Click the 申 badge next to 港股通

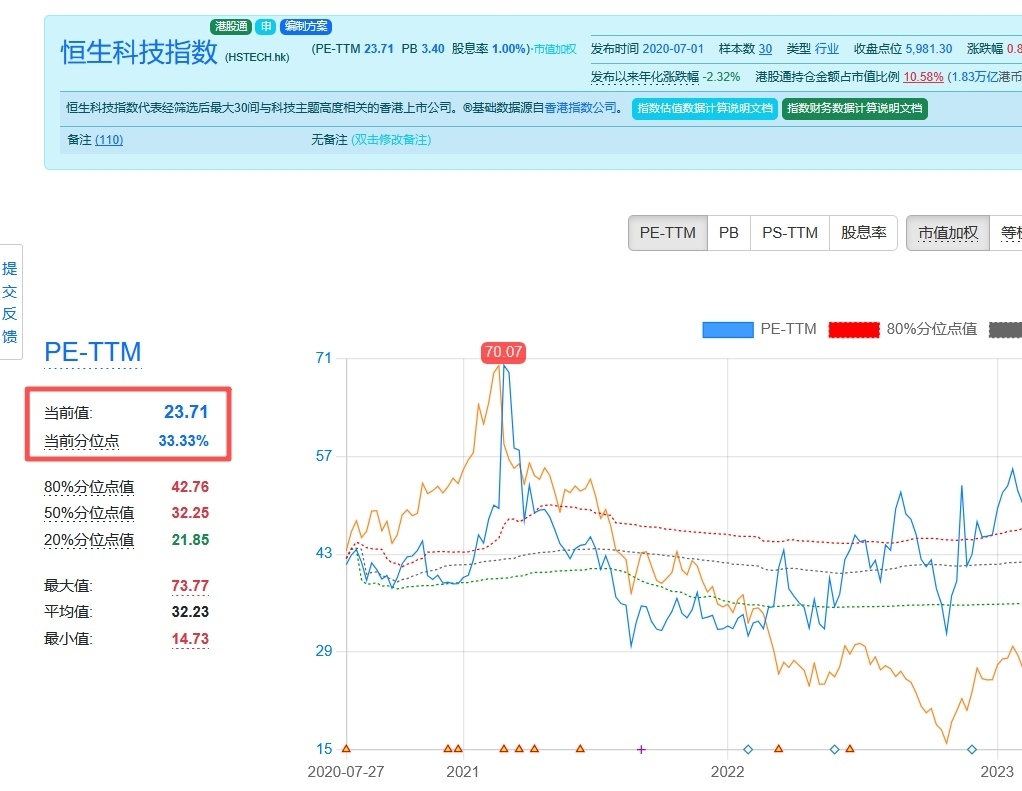265,26
